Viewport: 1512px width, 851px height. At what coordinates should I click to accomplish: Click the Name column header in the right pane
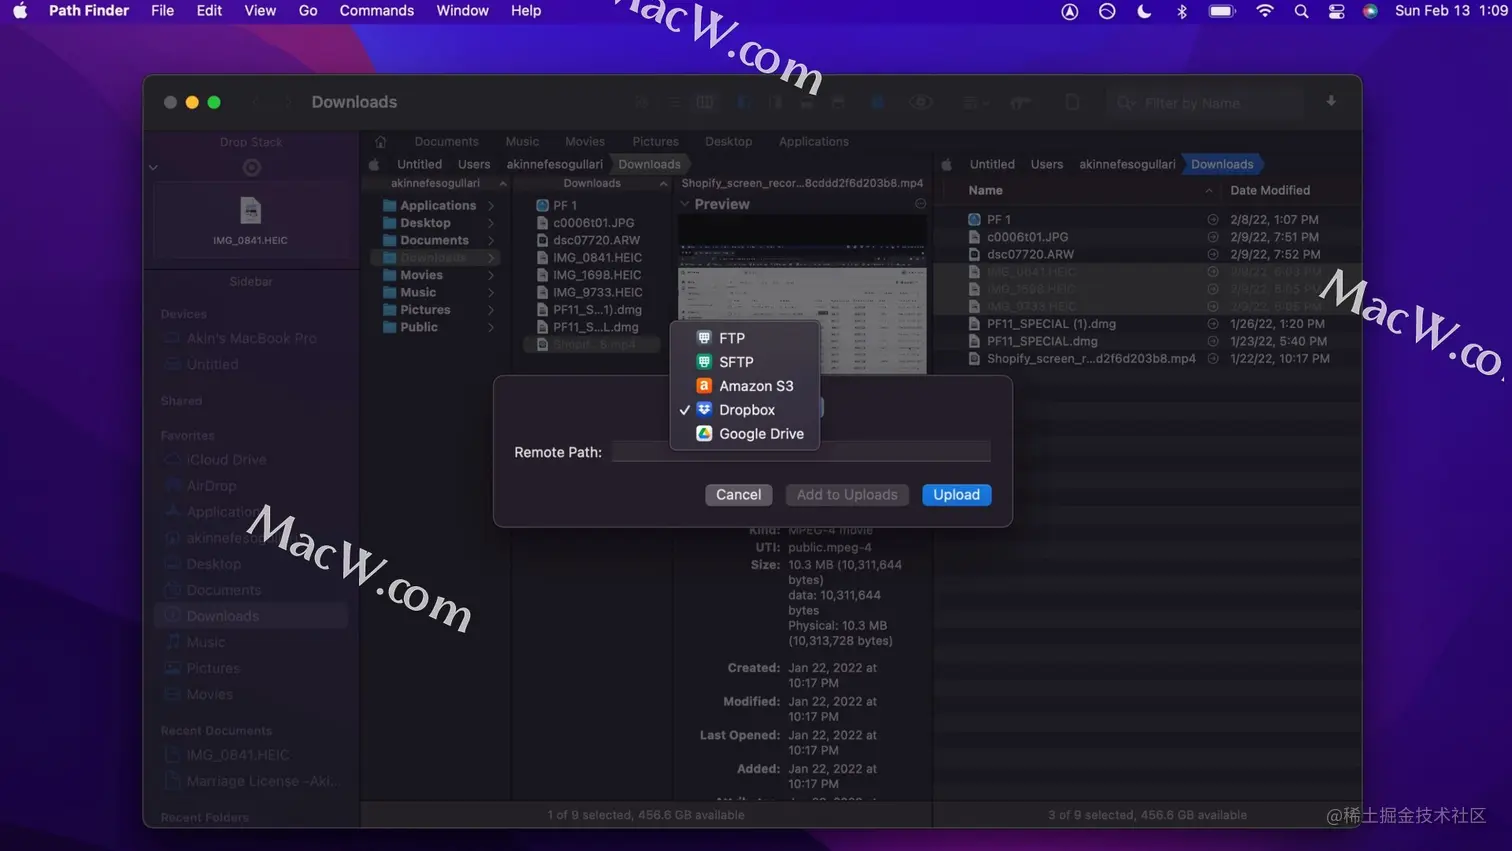tap(985, 190)
